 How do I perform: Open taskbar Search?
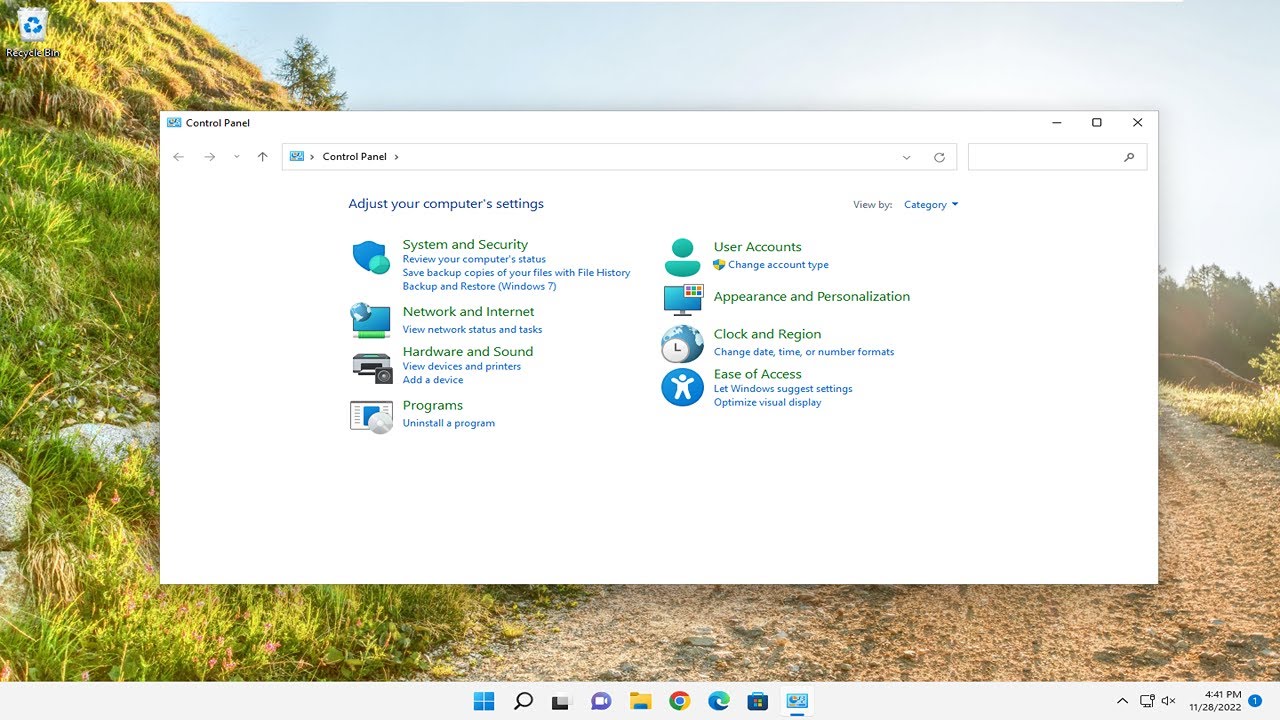pyautogui.click(x=523, y=701)
